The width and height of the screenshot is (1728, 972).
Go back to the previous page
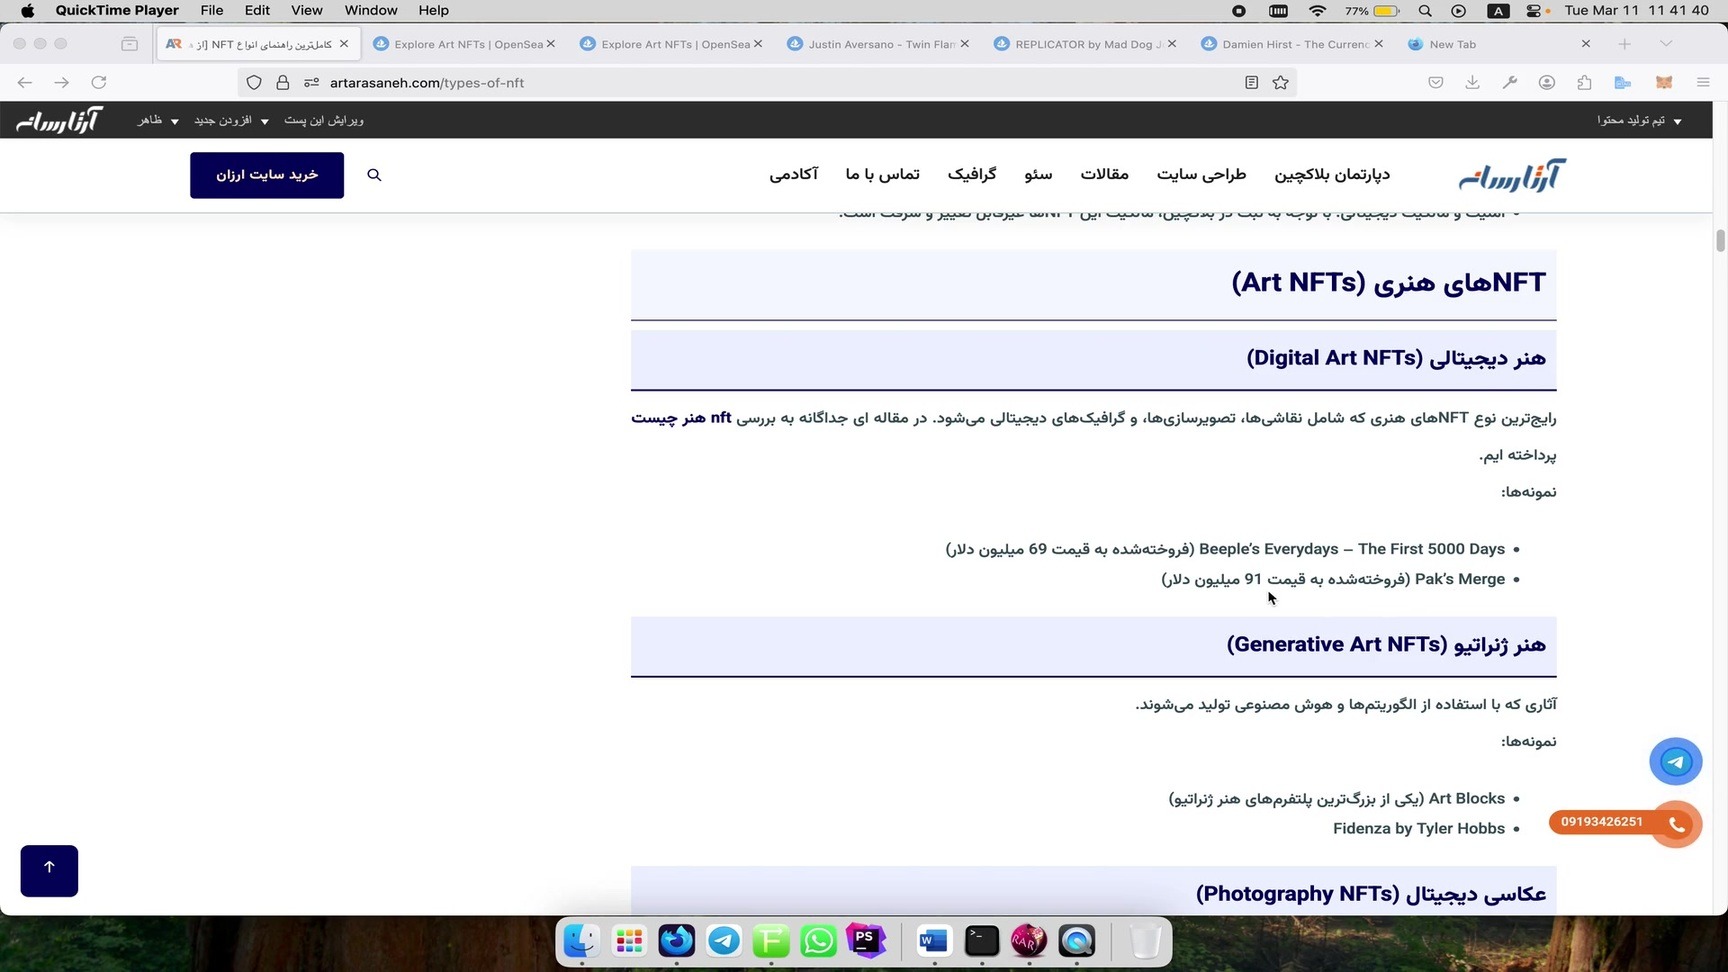tap(25, 83)
